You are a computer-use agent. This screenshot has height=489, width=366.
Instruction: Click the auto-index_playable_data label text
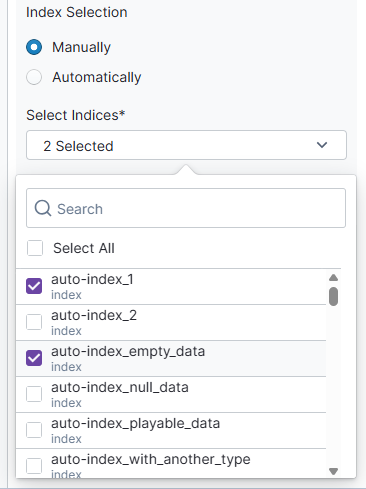tap(135, 424)
